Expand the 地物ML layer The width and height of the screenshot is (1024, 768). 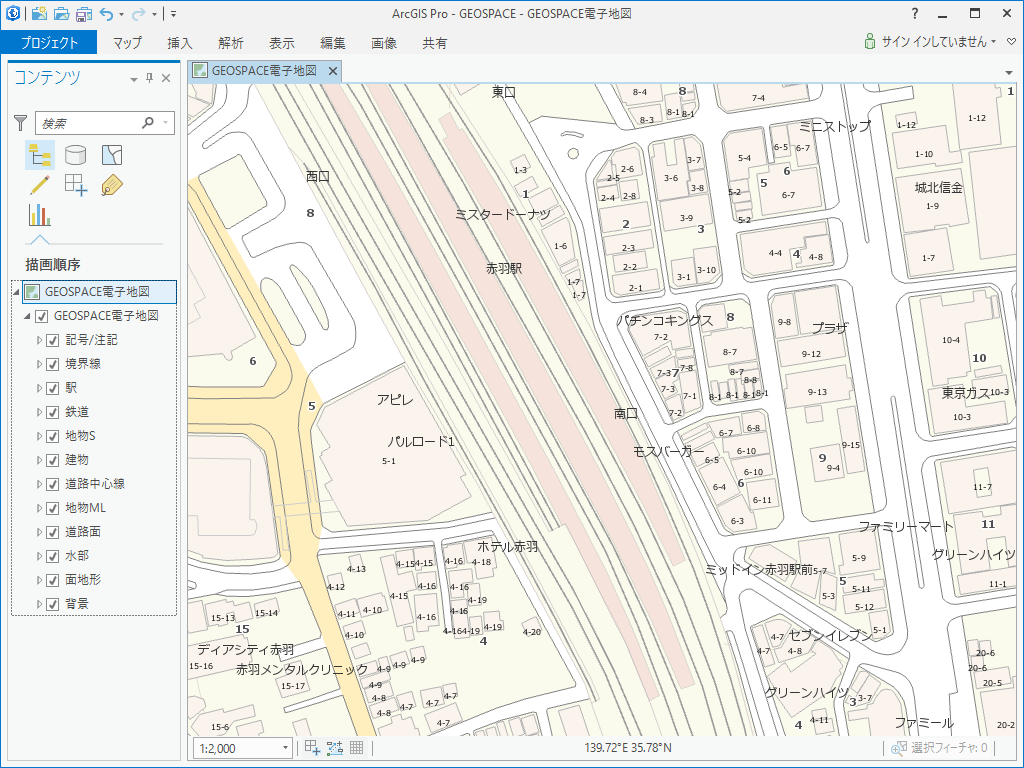(39, 508)
